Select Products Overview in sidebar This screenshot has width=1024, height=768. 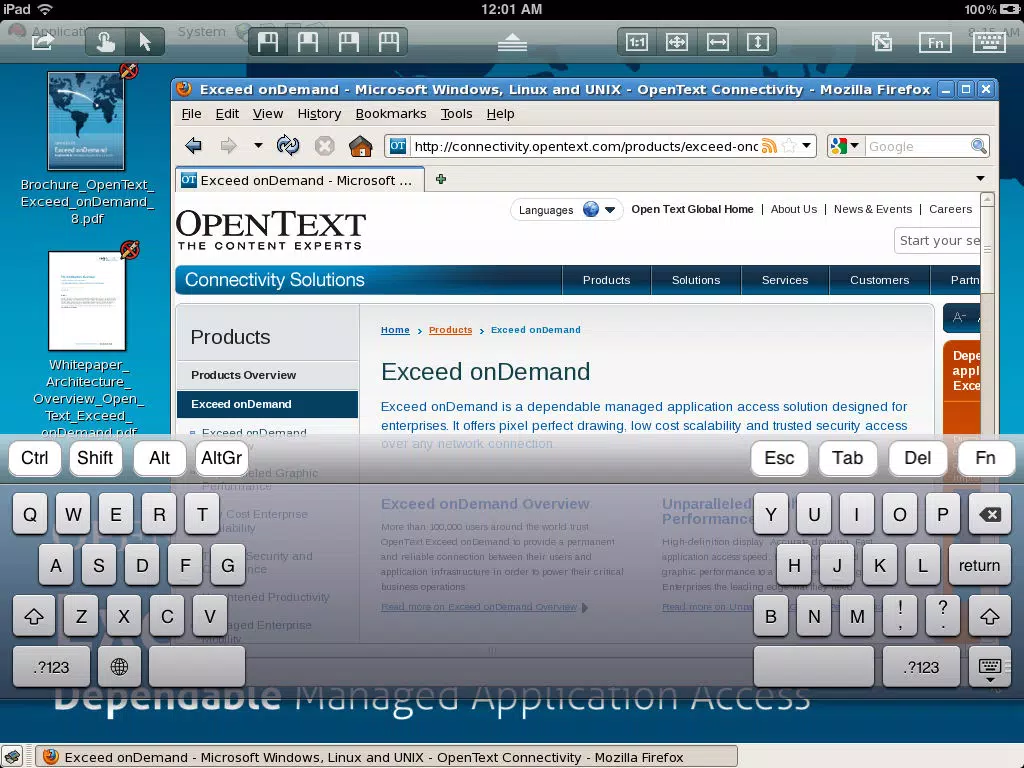267,375
